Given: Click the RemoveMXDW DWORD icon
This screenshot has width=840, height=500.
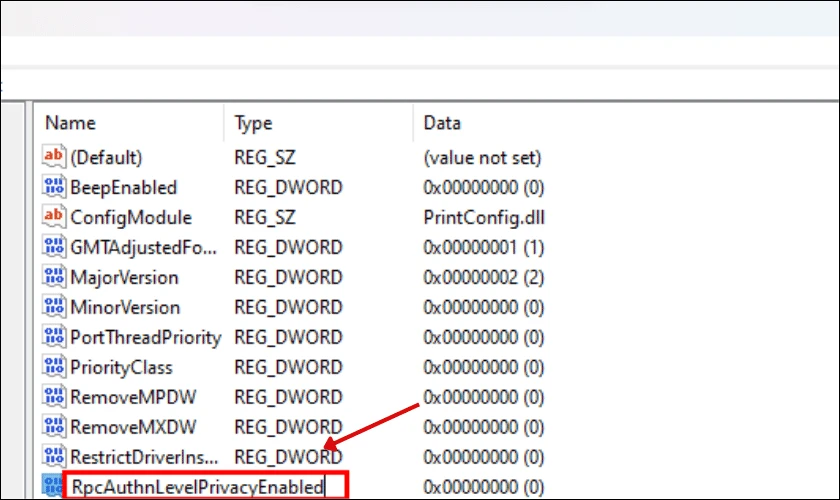Looking at the screenshot, I should 54,427.
